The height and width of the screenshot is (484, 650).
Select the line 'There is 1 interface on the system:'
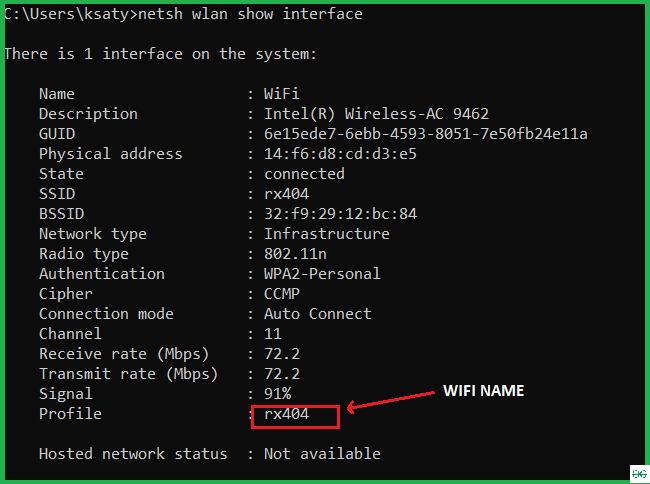(160, 54)
